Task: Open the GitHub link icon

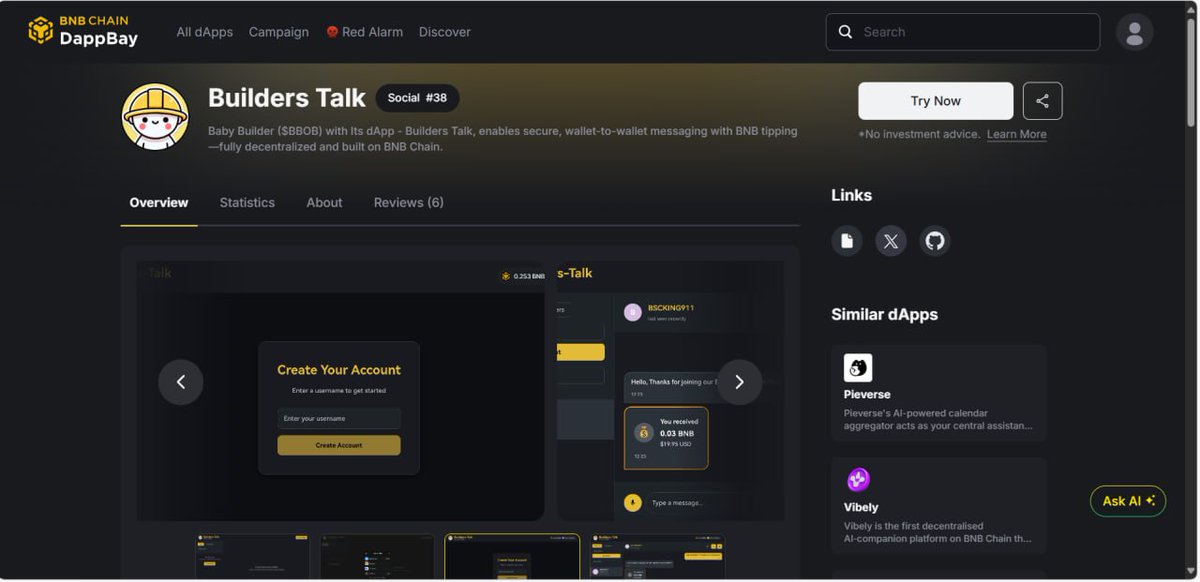Action: (935, 241)
